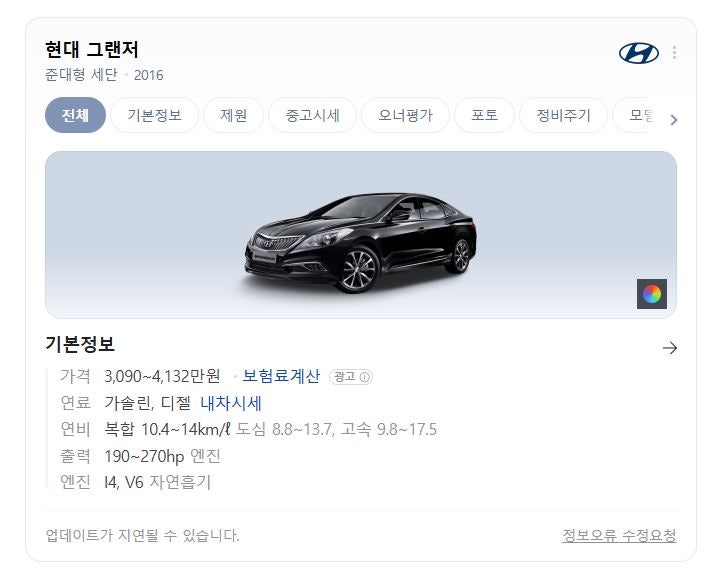Viewport: 710px width, 580px height.
Task: Click the 기본정보 section heading
Action: 80,344
